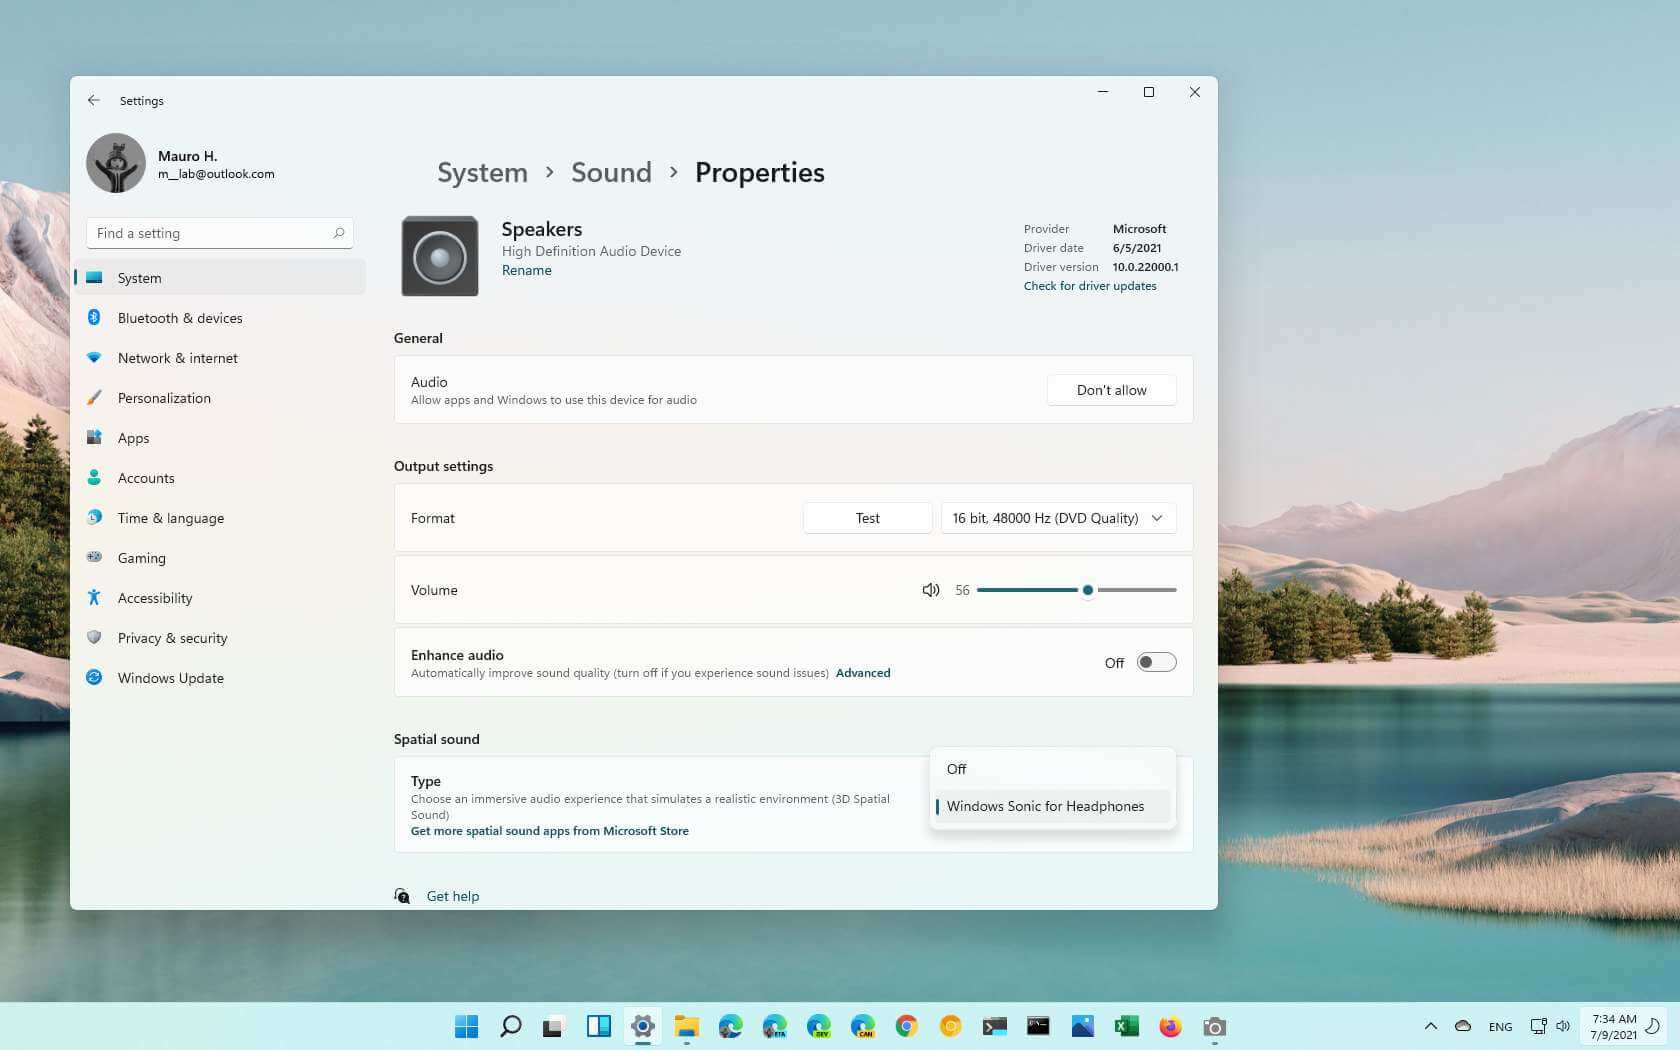Click the Speakers device icon
This screenshot has height=1050, width=1680.
tap(439, 256)
